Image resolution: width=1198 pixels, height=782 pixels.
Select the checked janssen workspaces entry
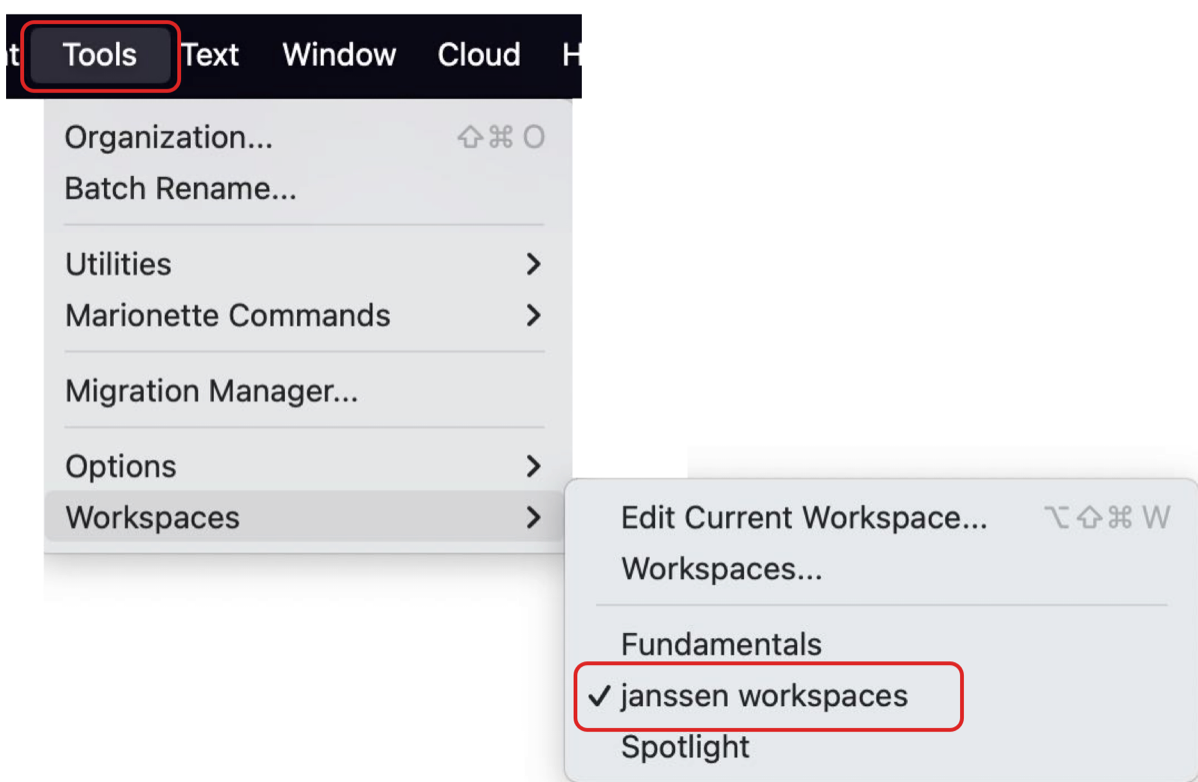tap(764, 696)
